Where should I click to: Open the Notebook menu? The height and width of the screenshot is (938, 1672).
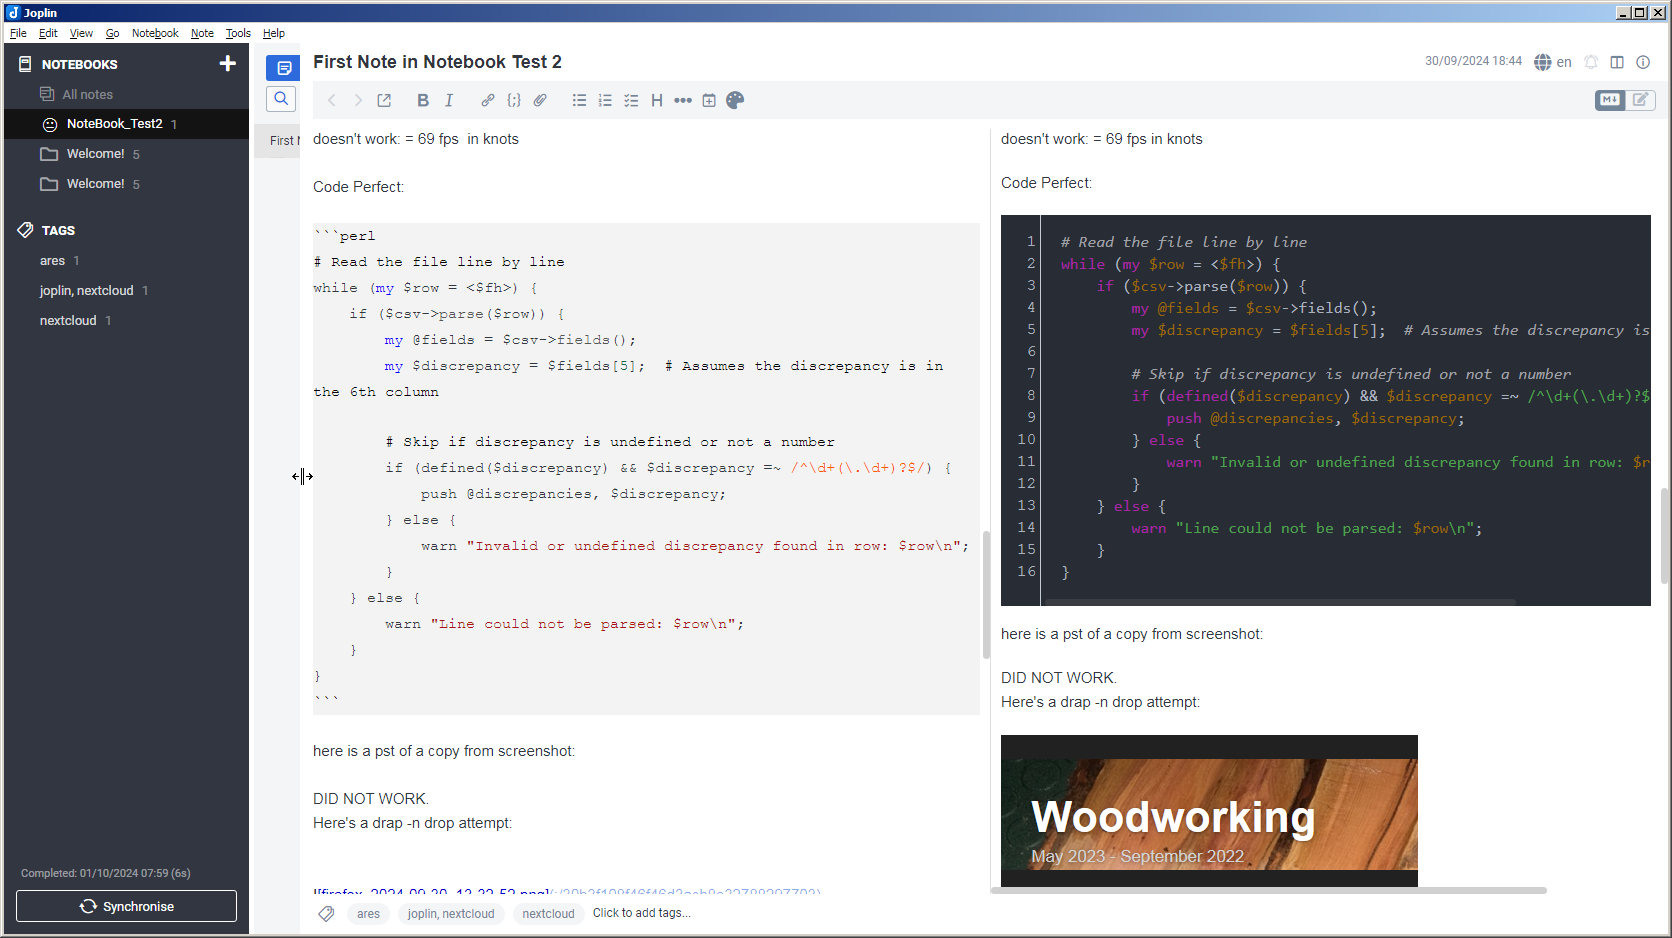pos(155,33)
